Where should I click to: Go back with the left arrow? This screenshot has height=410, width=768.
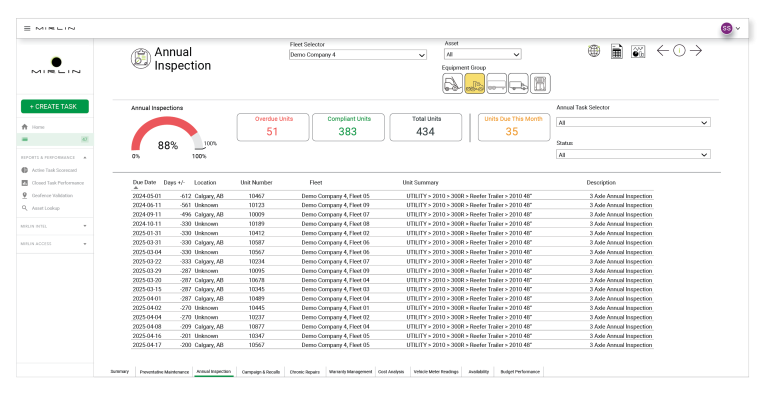[x=662, y=51]
